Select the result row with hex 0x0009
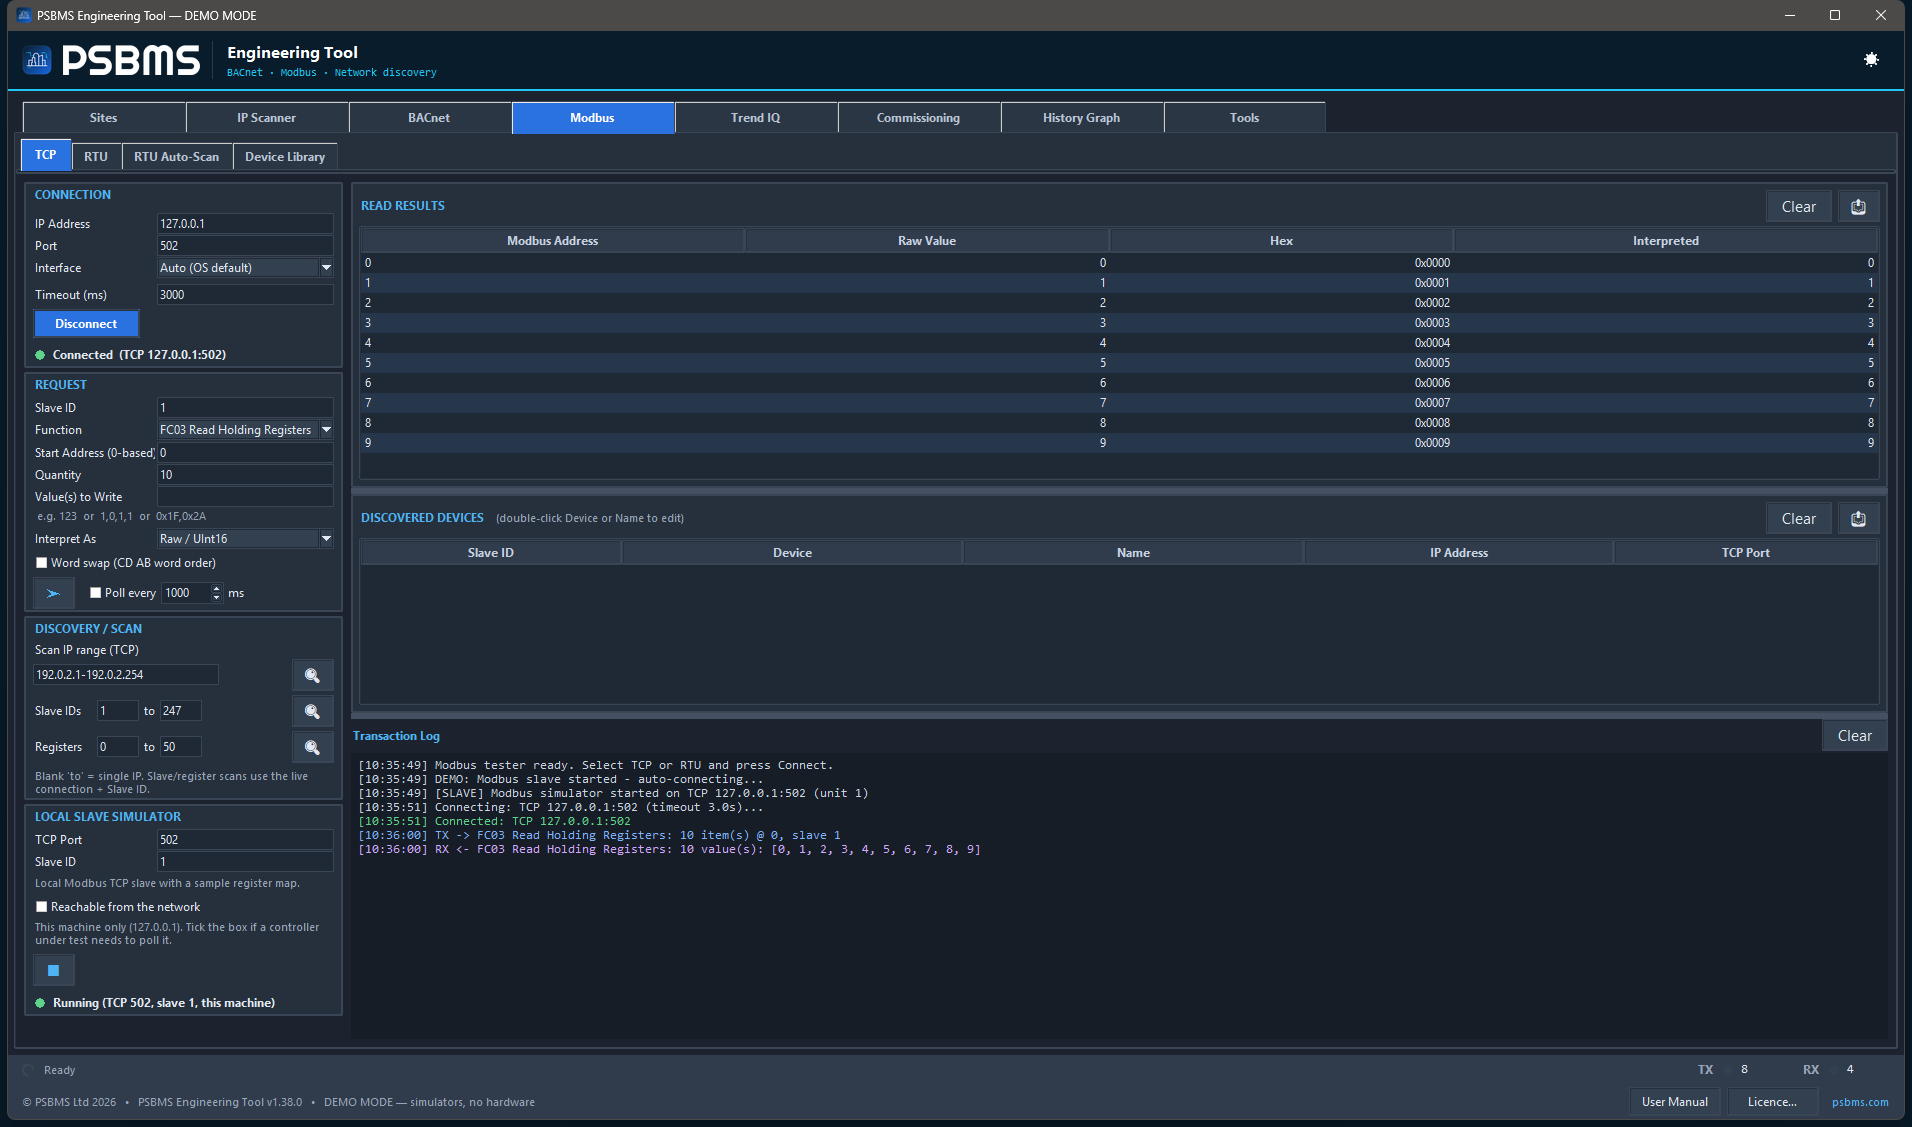Image resolution: width=1912 pixels, height=1127 pixels. coord(1119,443)
